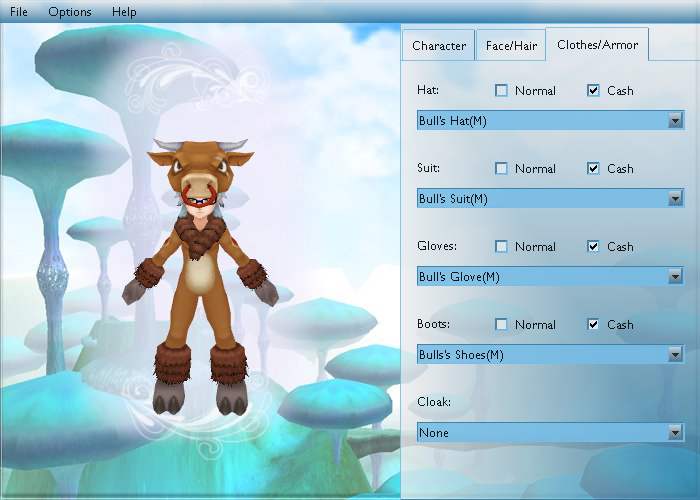Open the Bull's Hat(M) dropdown arrow
Image resolution: width=700 pixels, height=500 pixels.
tap(675, 121)
